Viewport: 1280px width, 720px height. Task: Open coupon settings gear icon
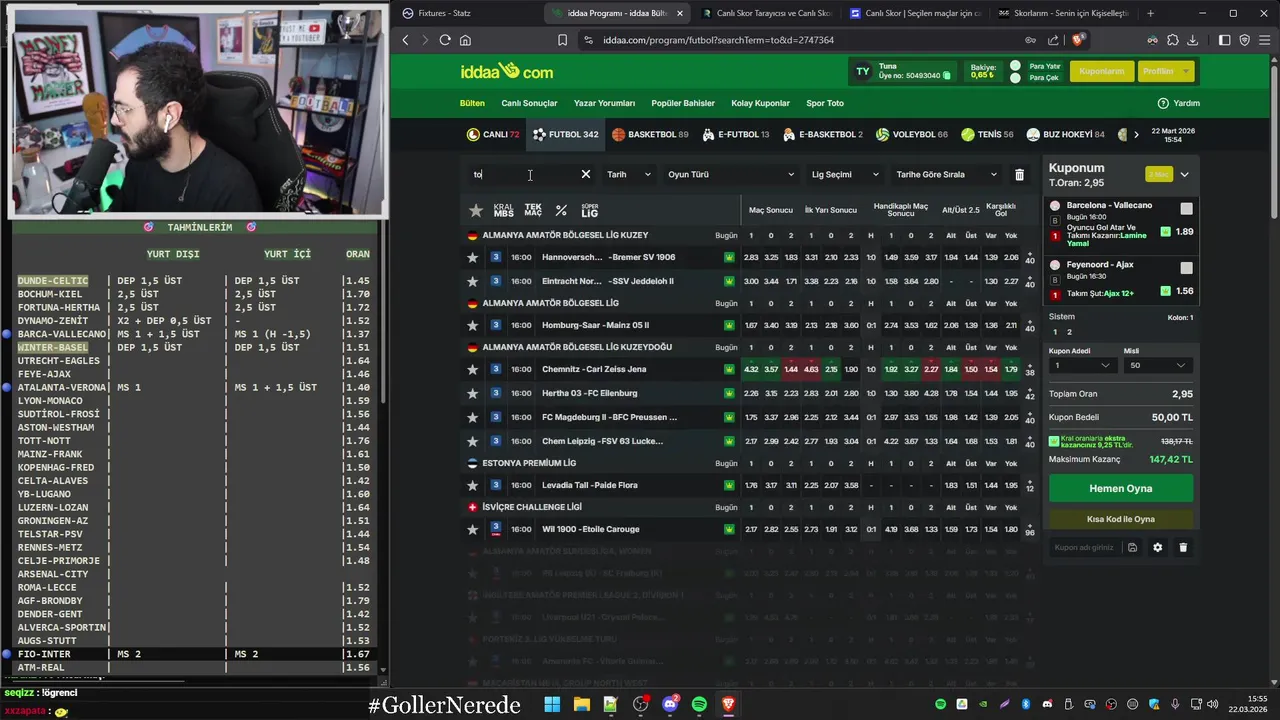[1157, 548]
